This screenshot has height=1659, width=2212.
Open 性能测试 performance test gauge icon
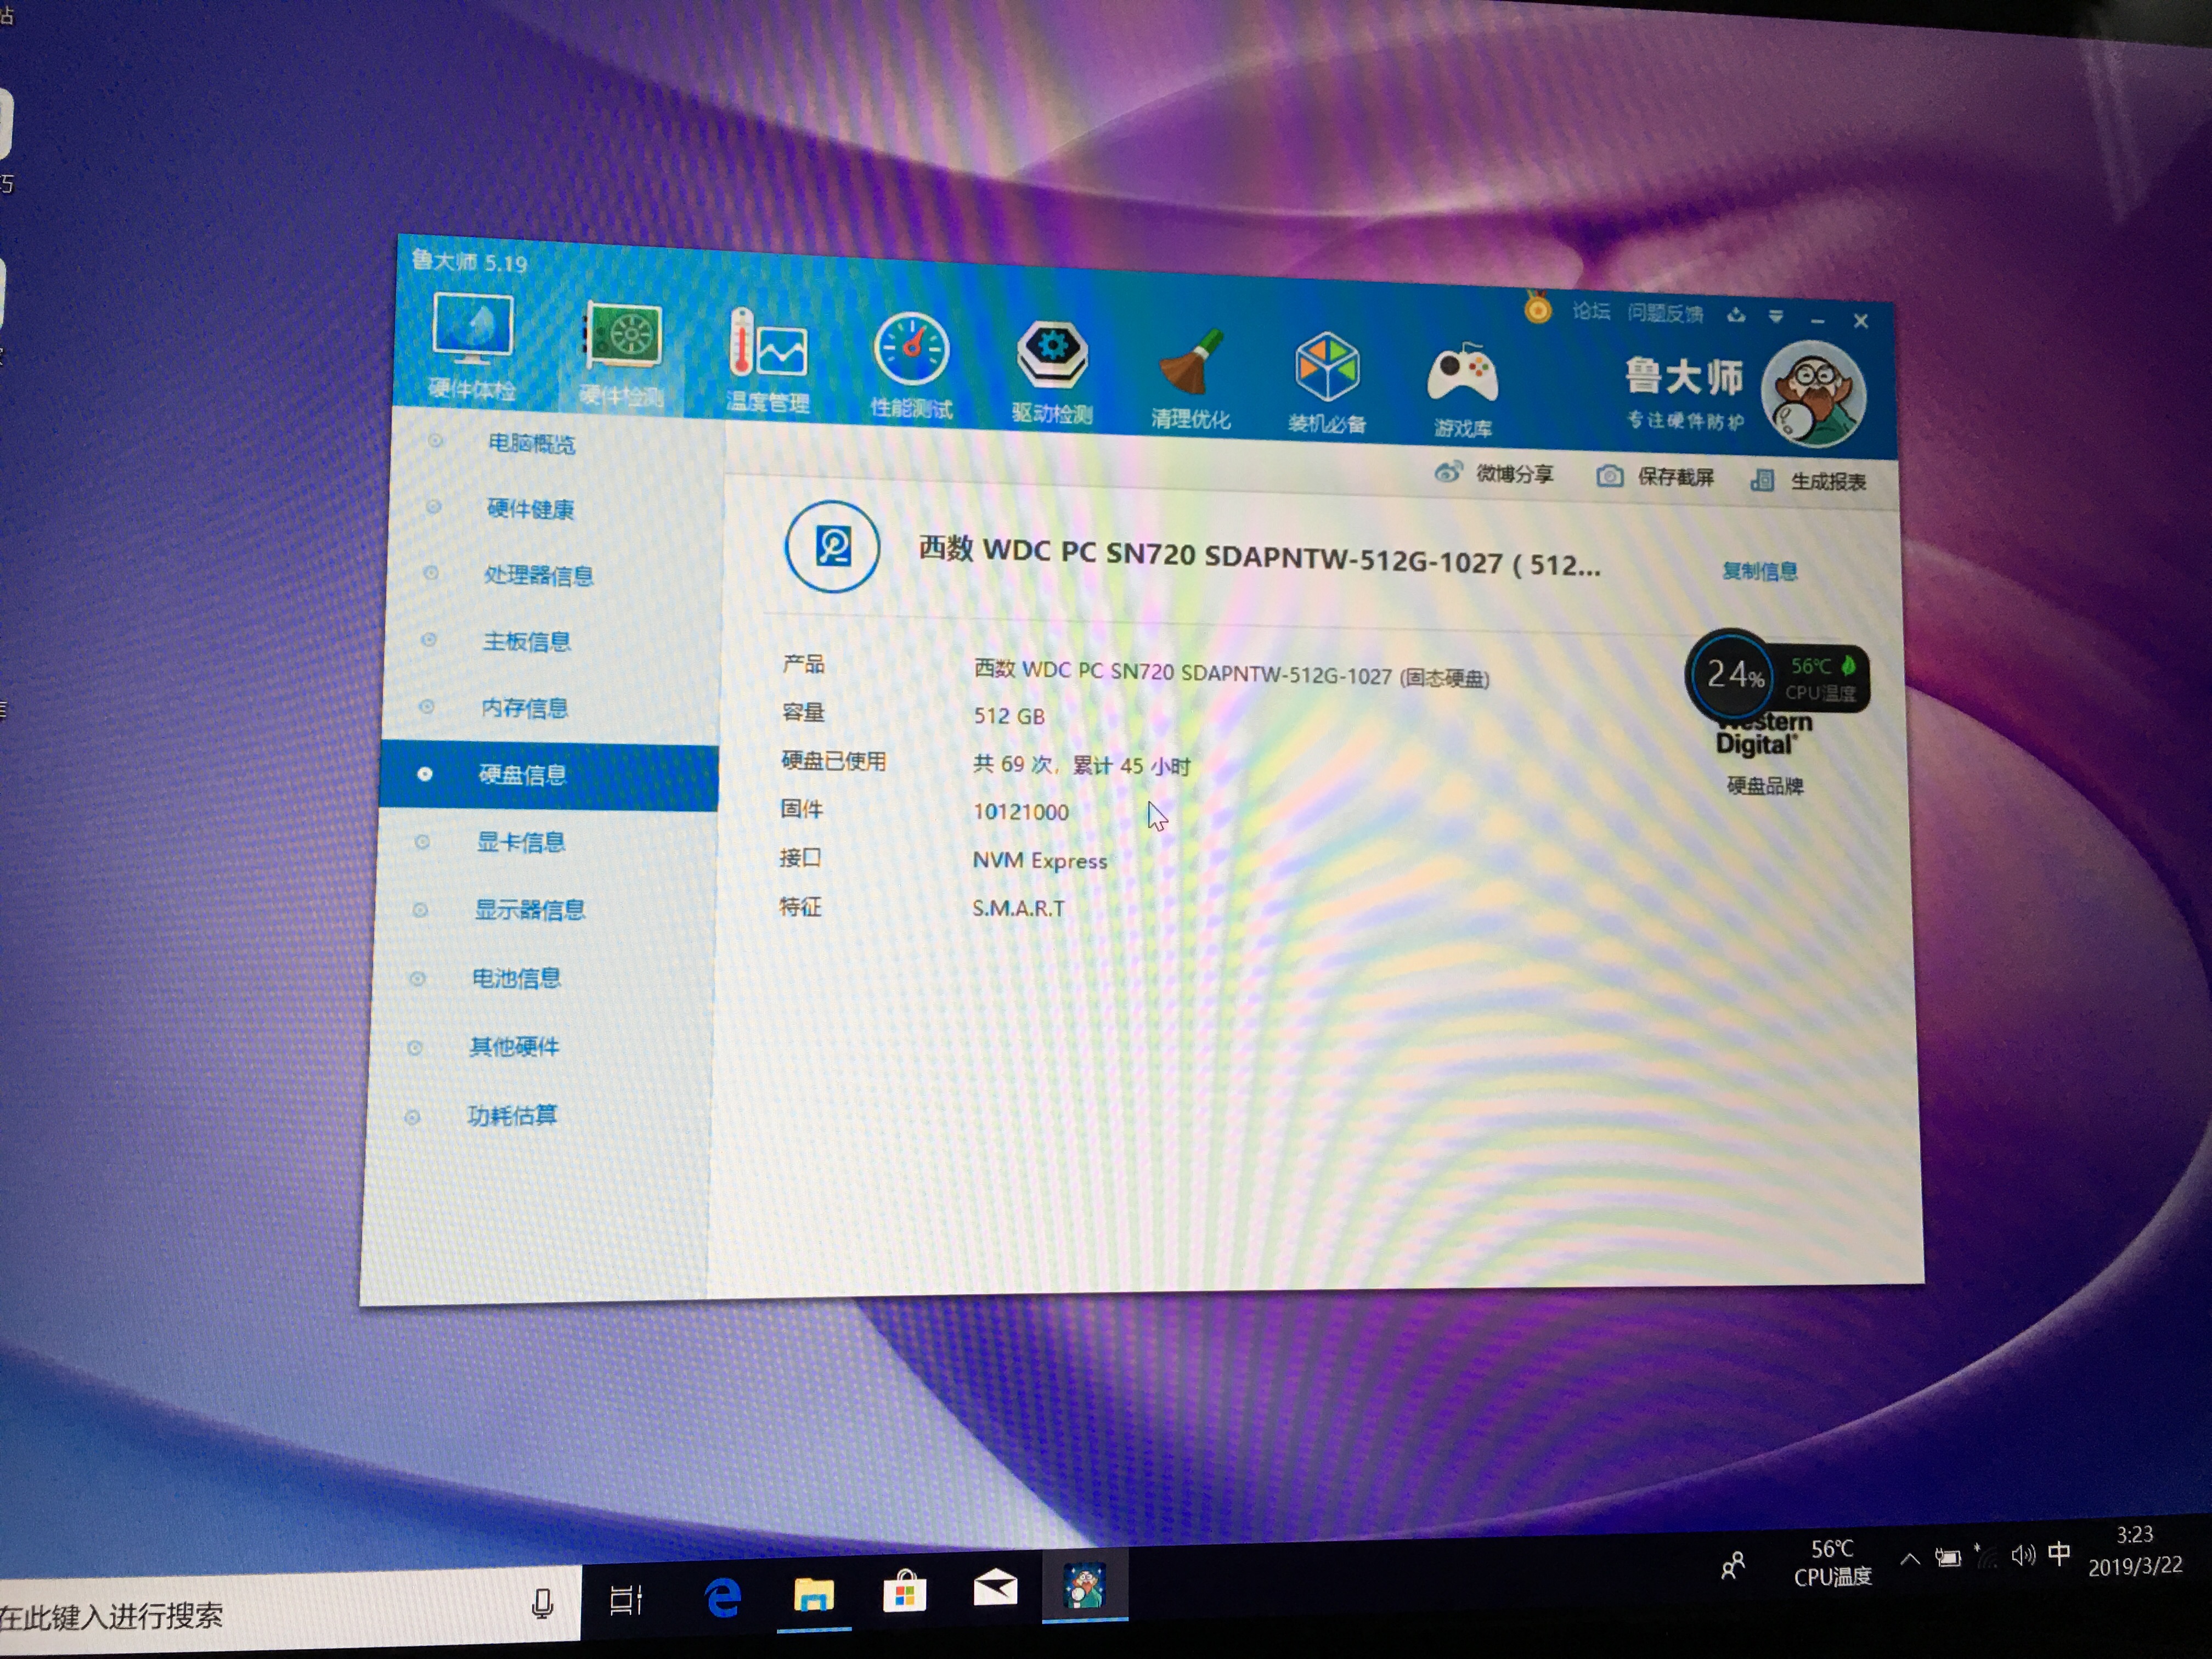tap(911, 366)
